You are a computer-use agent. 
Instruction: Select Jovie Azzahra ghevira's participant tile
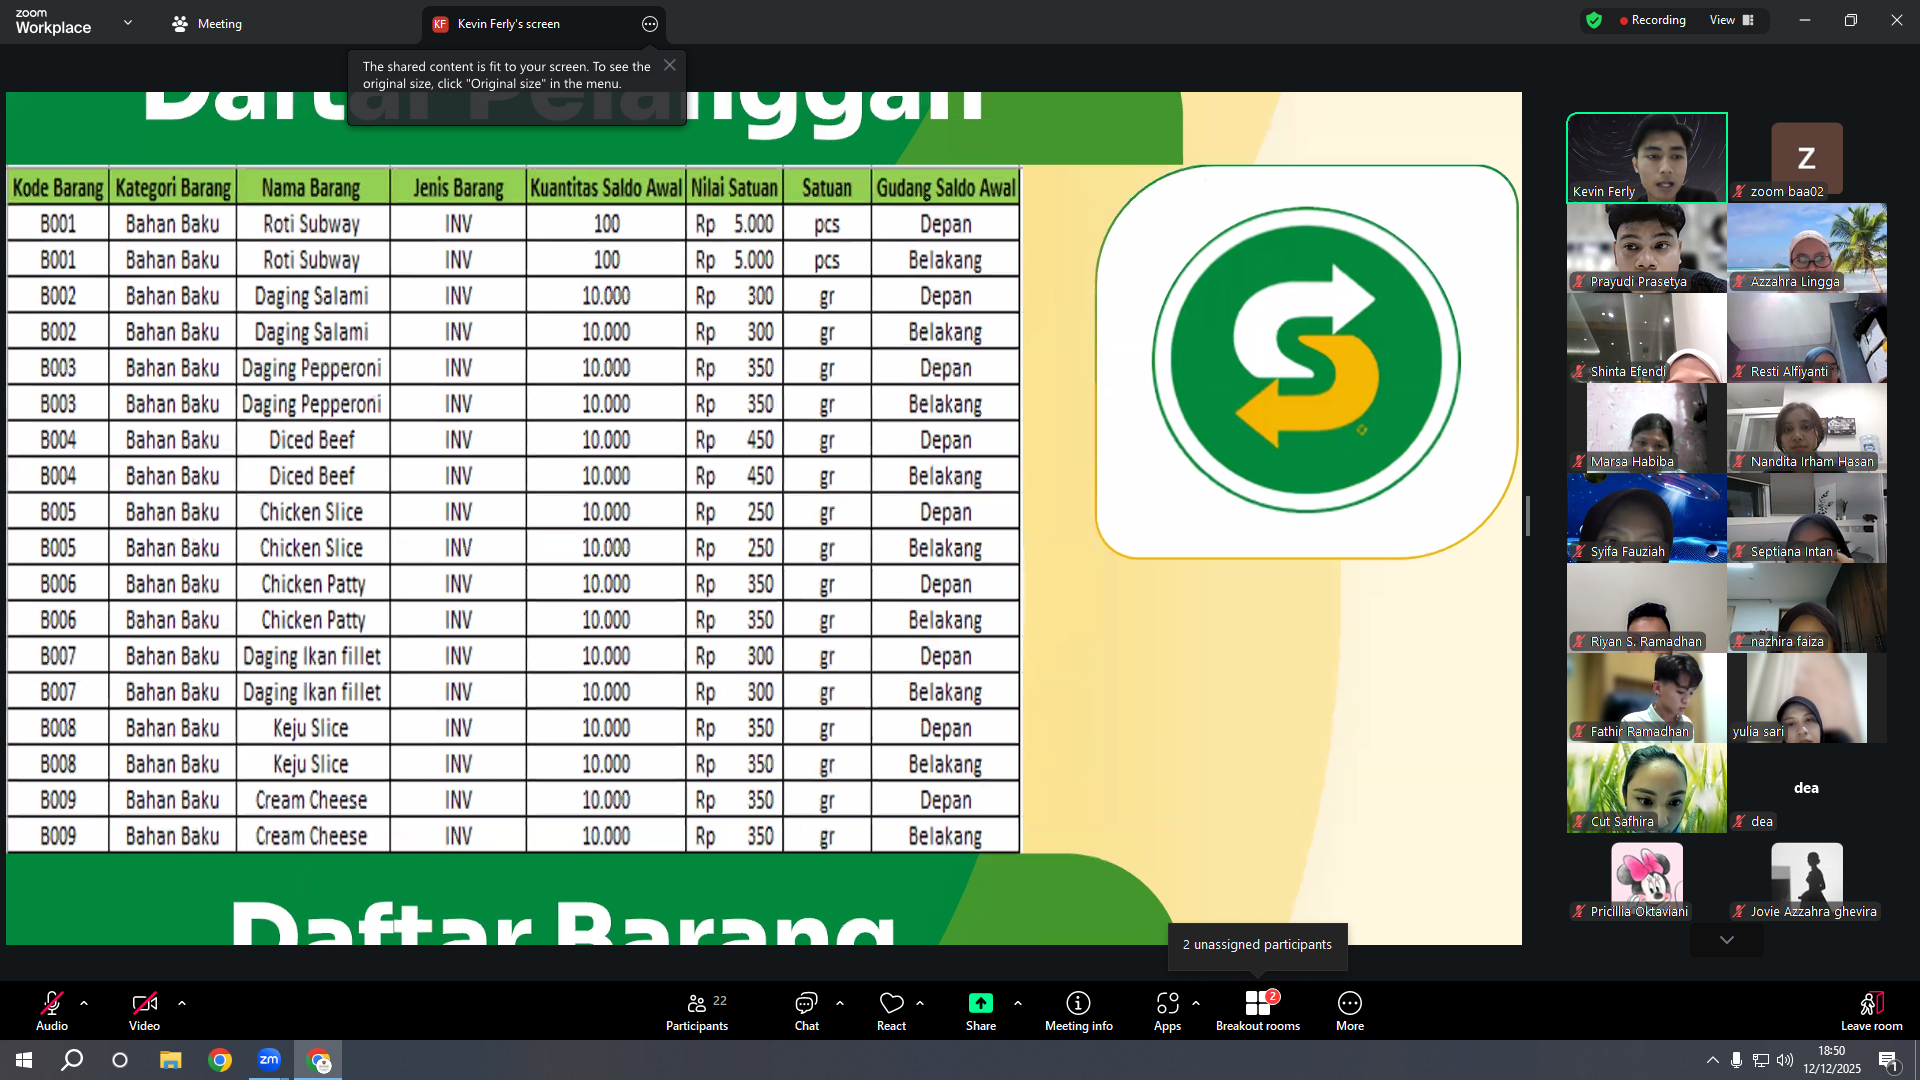(1807, 878)
